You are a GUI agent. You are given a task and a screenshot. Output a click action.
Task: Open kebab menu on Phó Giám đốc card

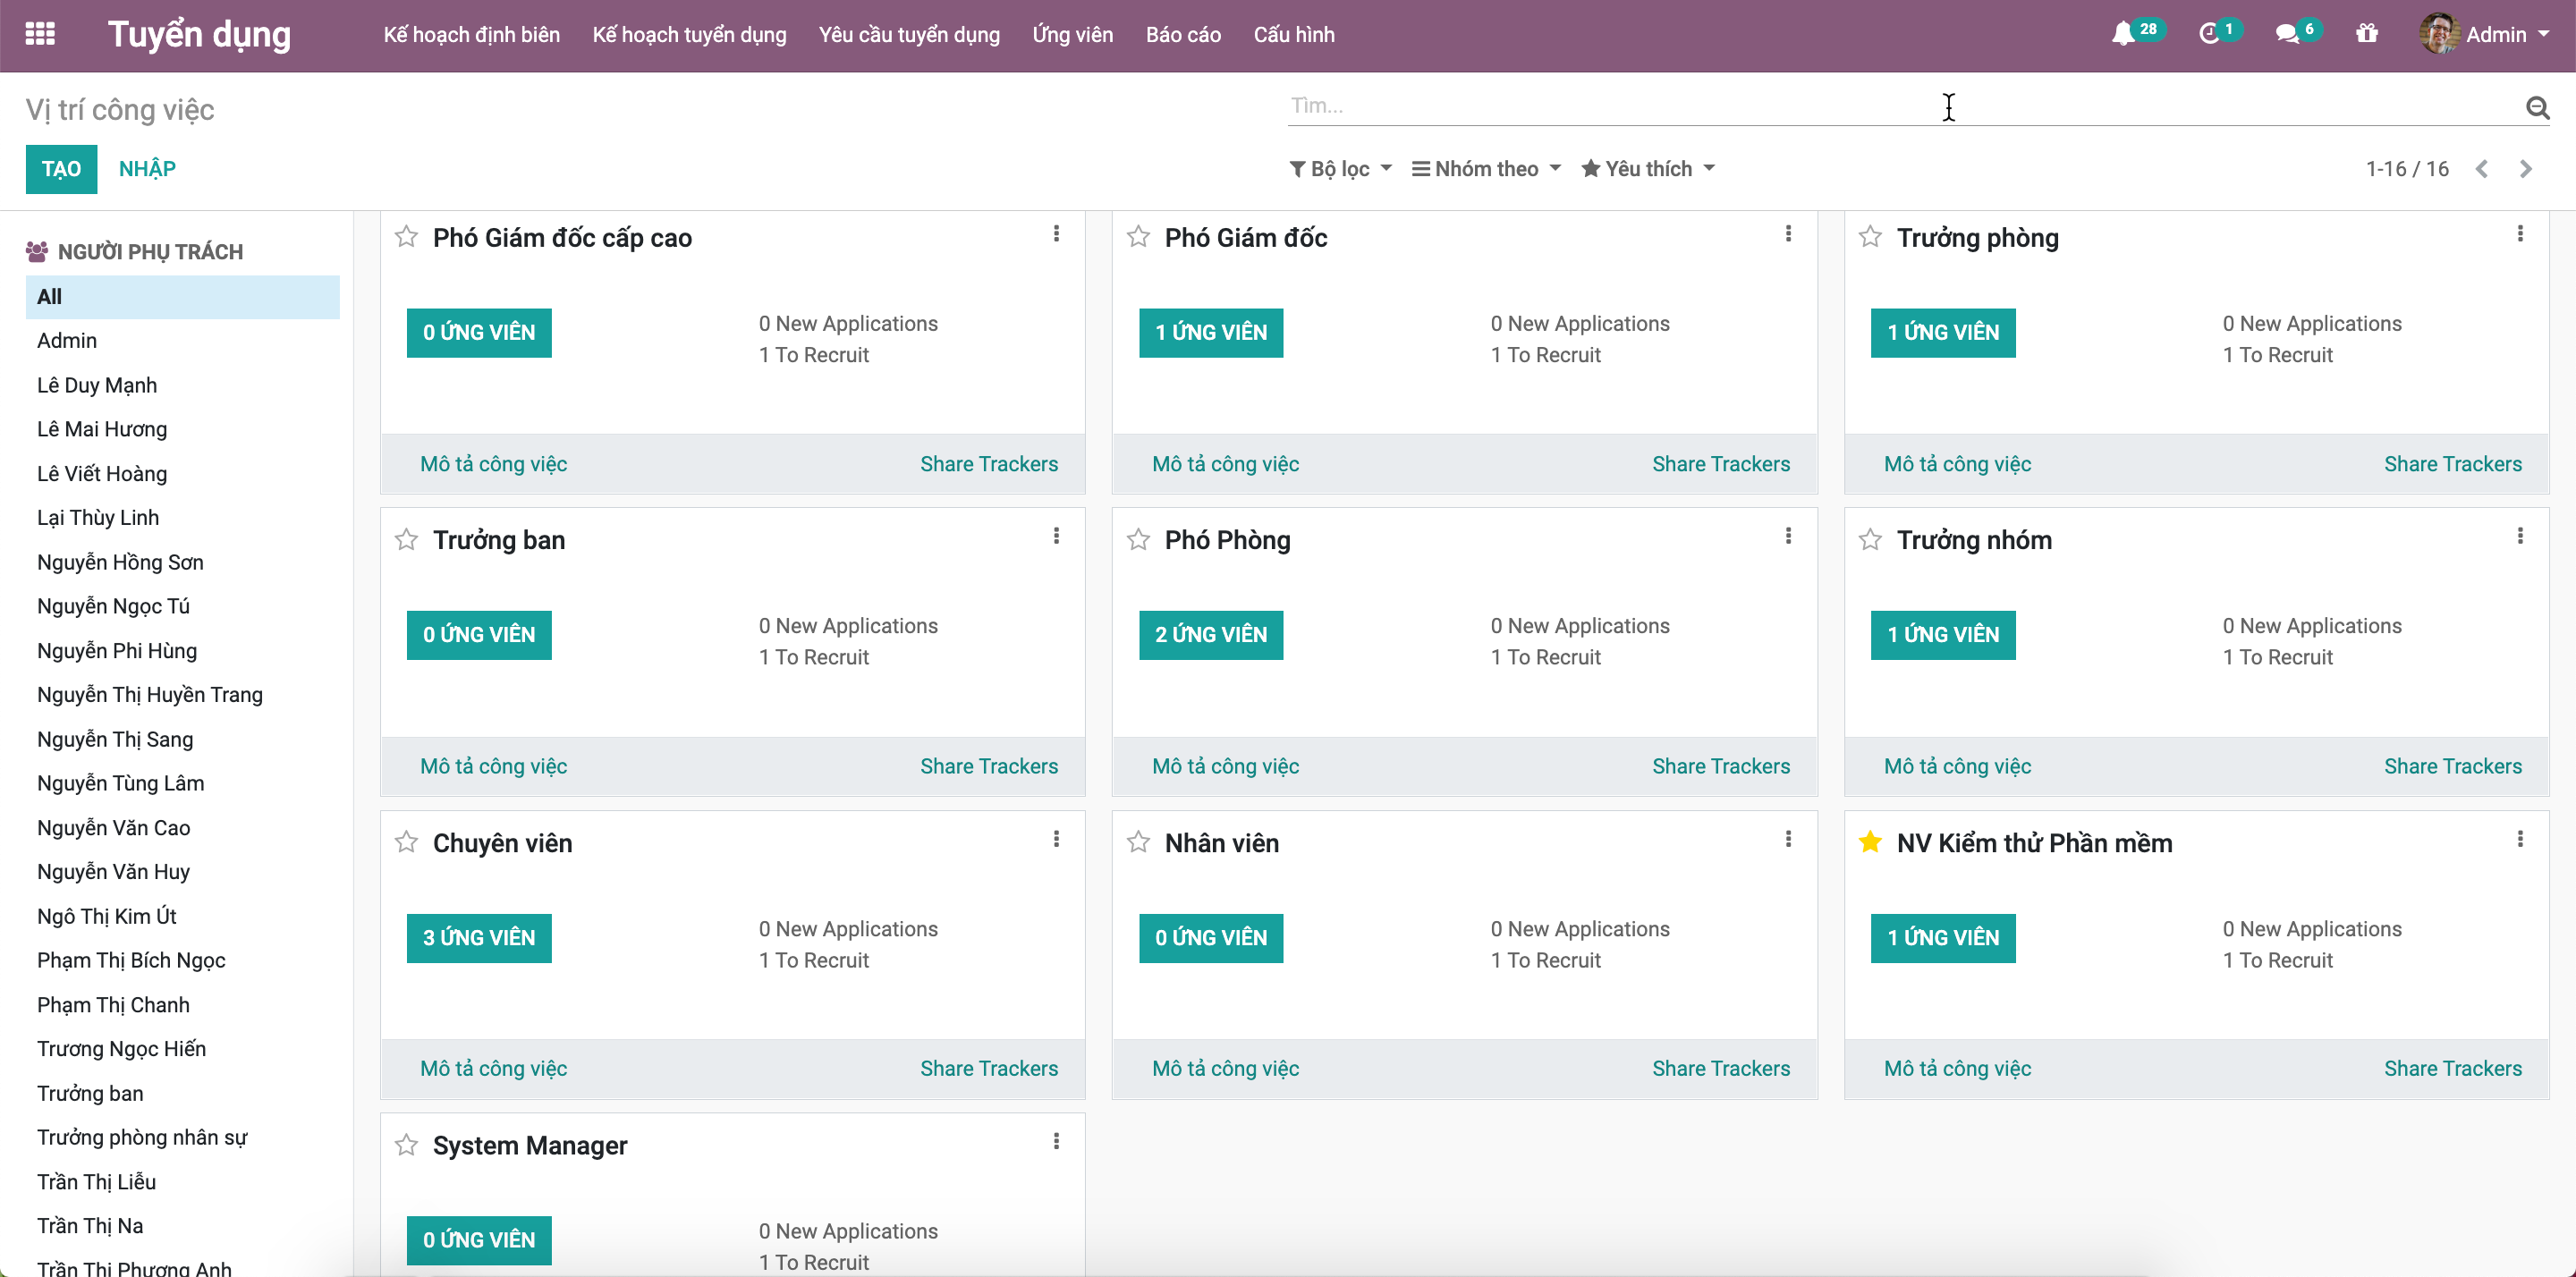pos(1788,234)
